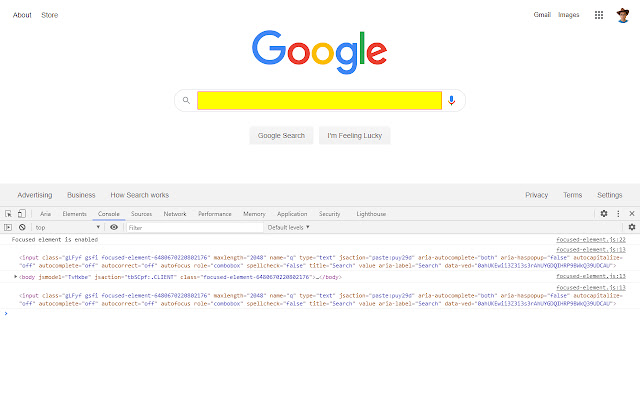Open the Store link
Image resolution: width=640 pixels, height=400 pixels.
tap(49, 15)
